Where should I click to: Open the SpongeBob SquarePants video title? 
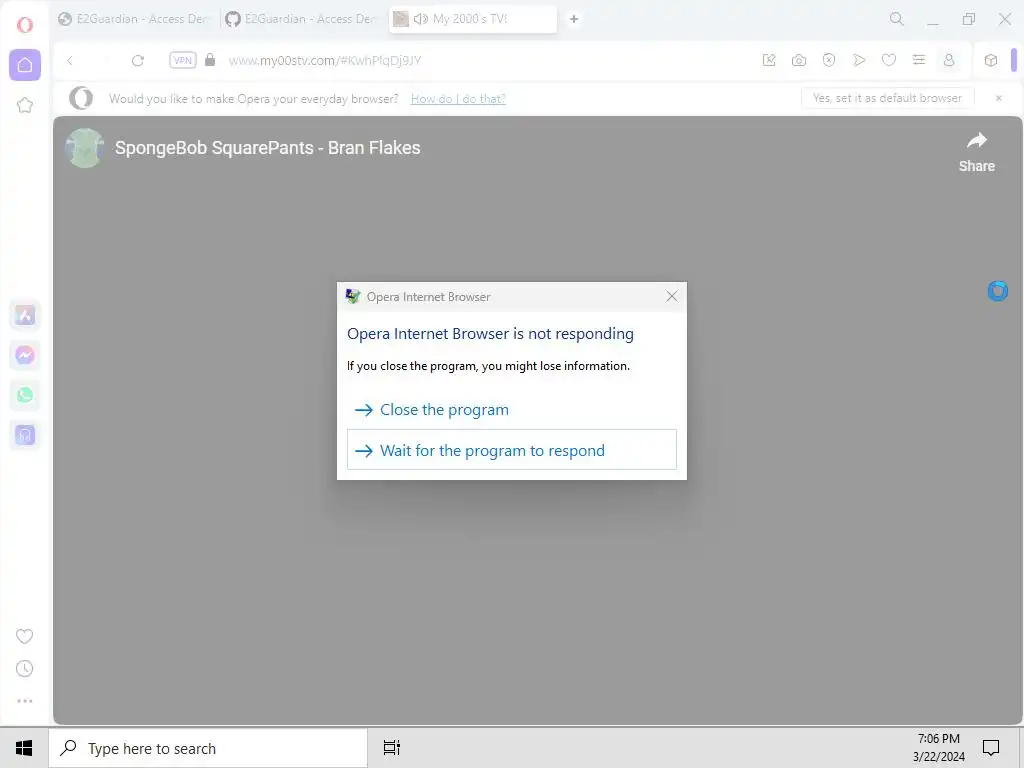click(x=268, y=148)
